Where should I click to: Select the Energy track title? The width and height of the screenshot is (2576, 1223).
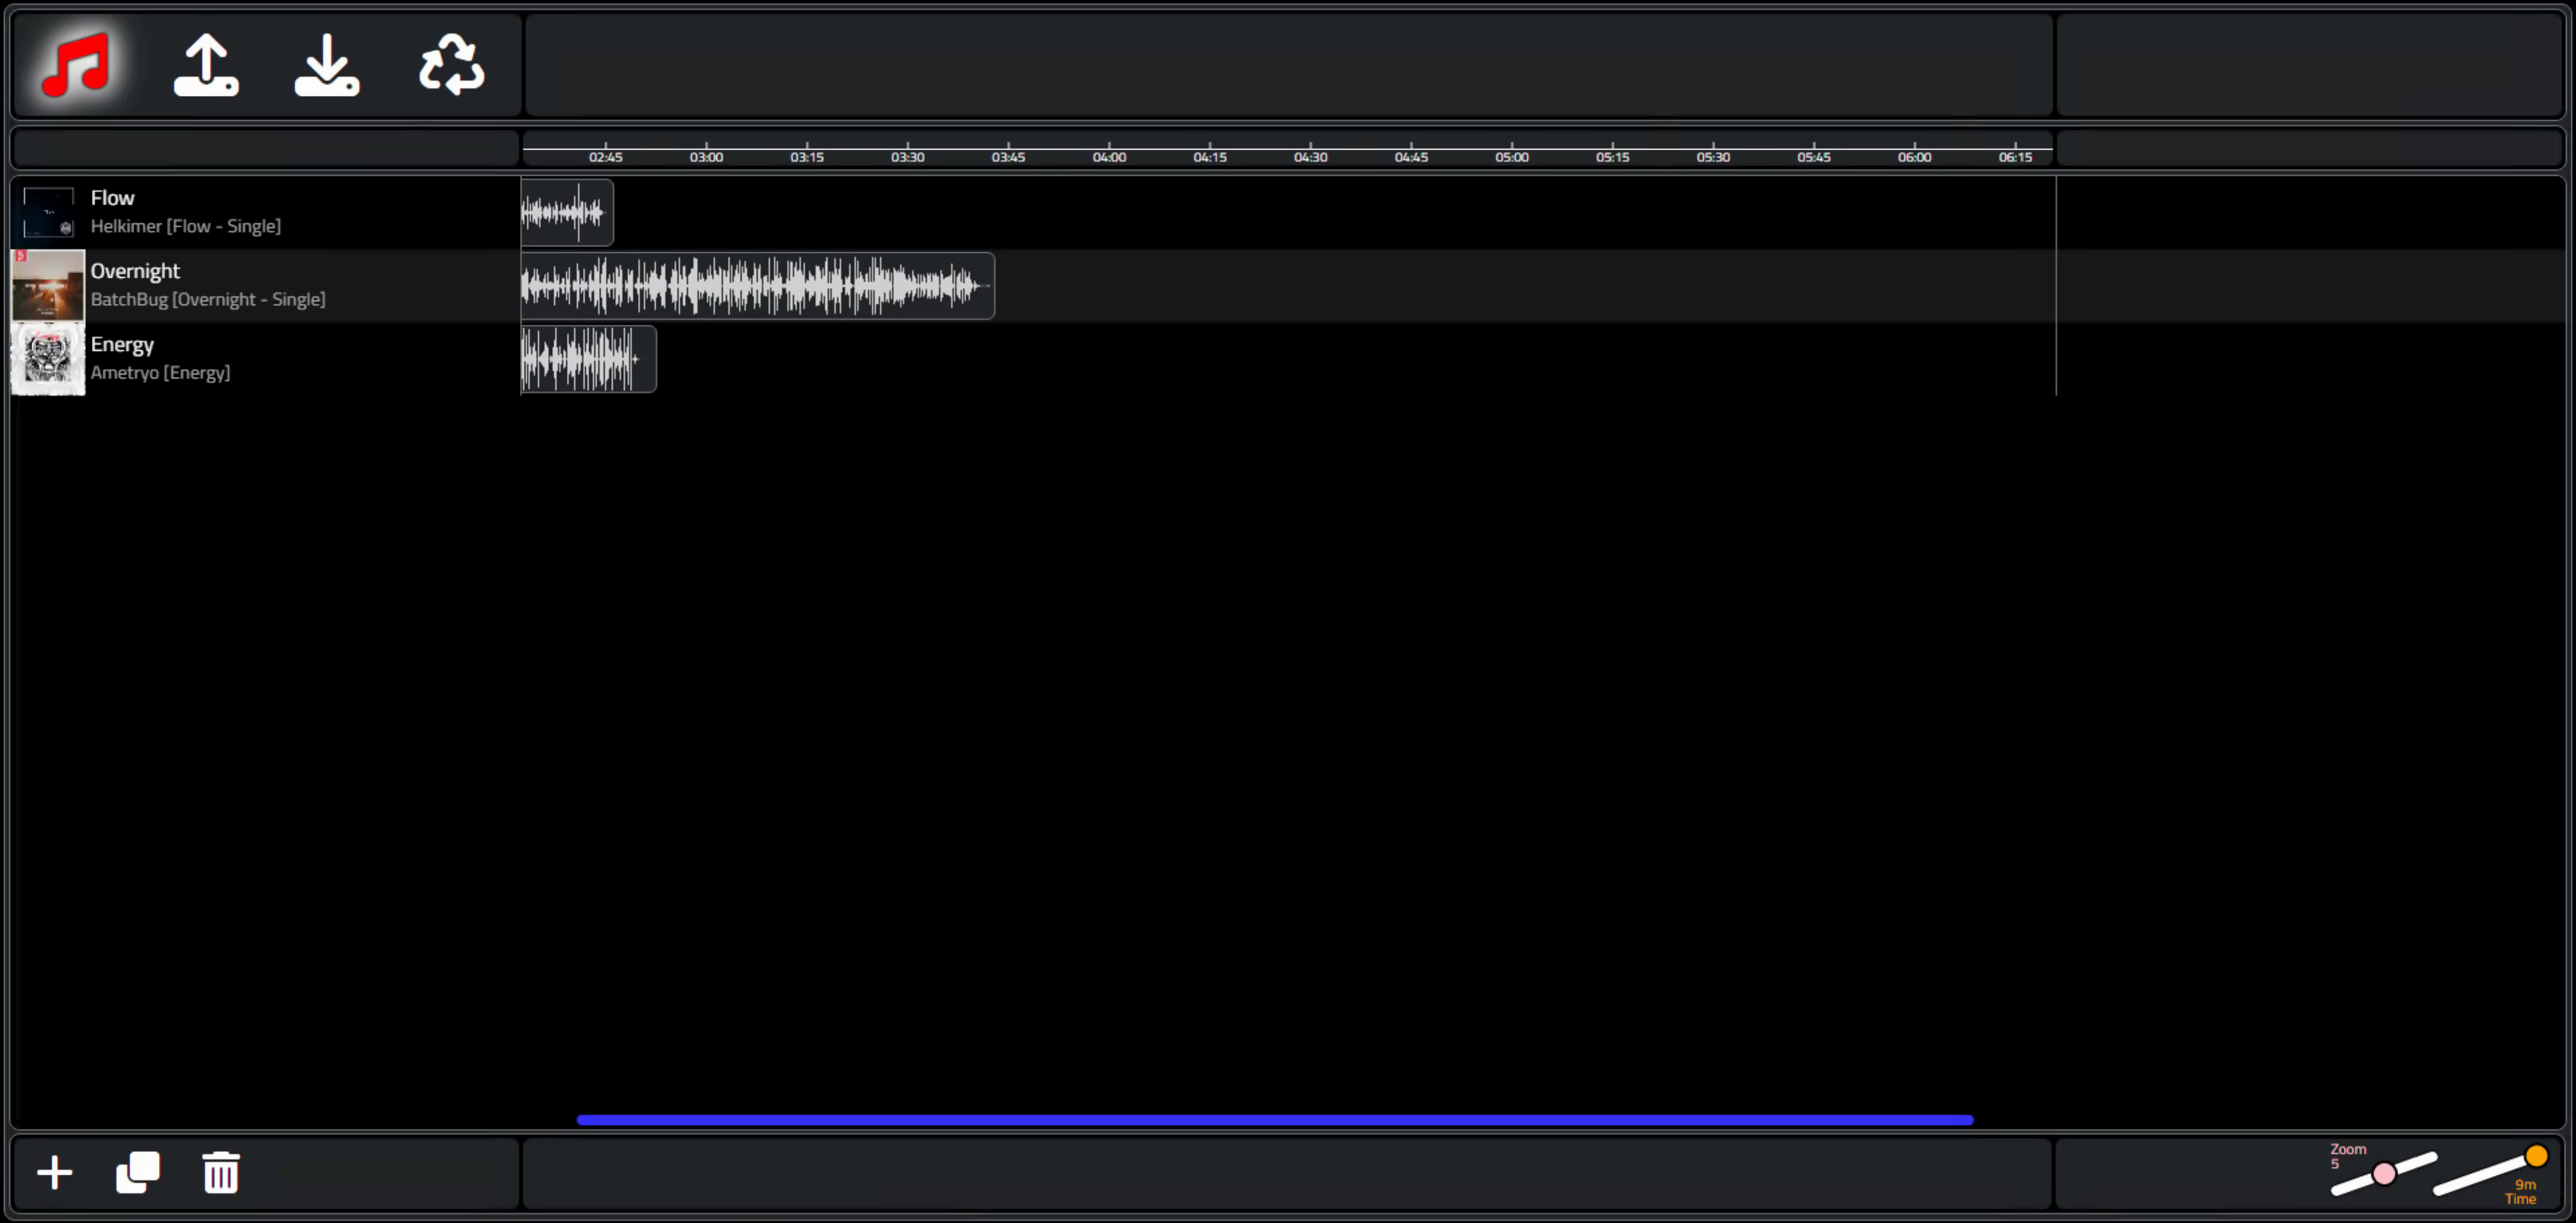pyautogui.click(x=122, y=345)
